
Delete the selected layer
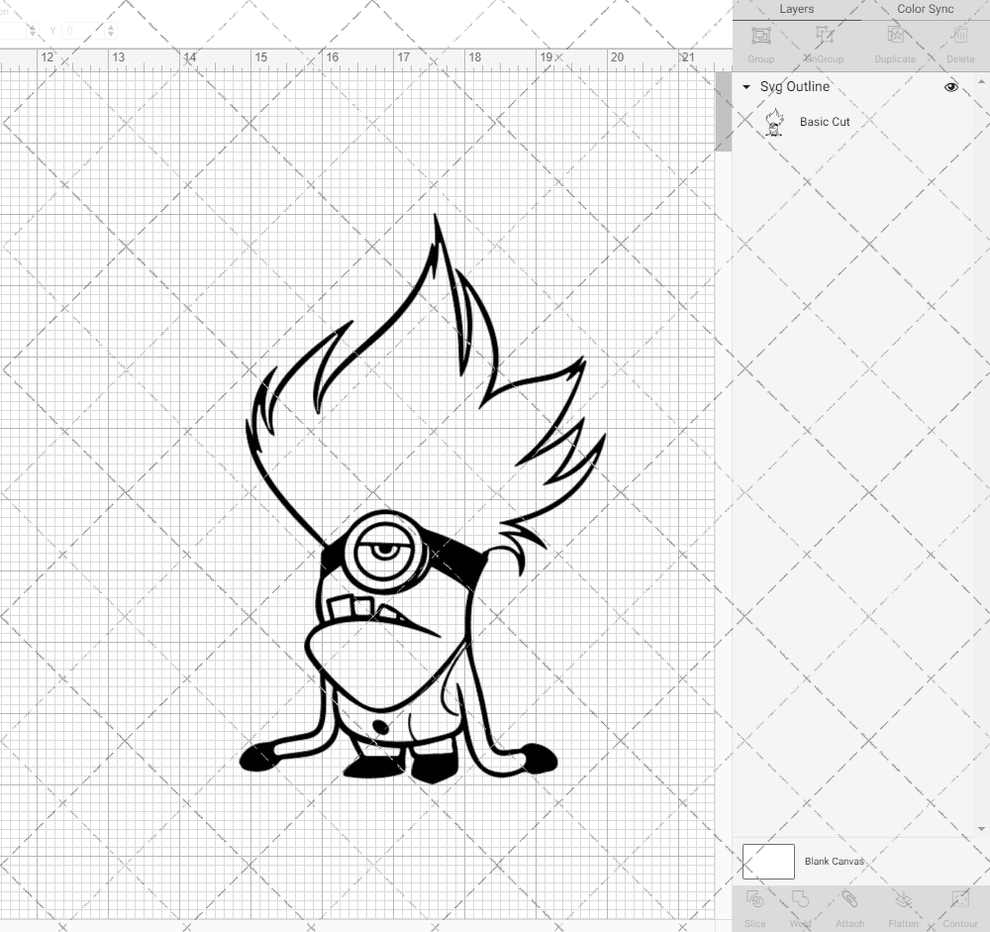click(959, 42)
